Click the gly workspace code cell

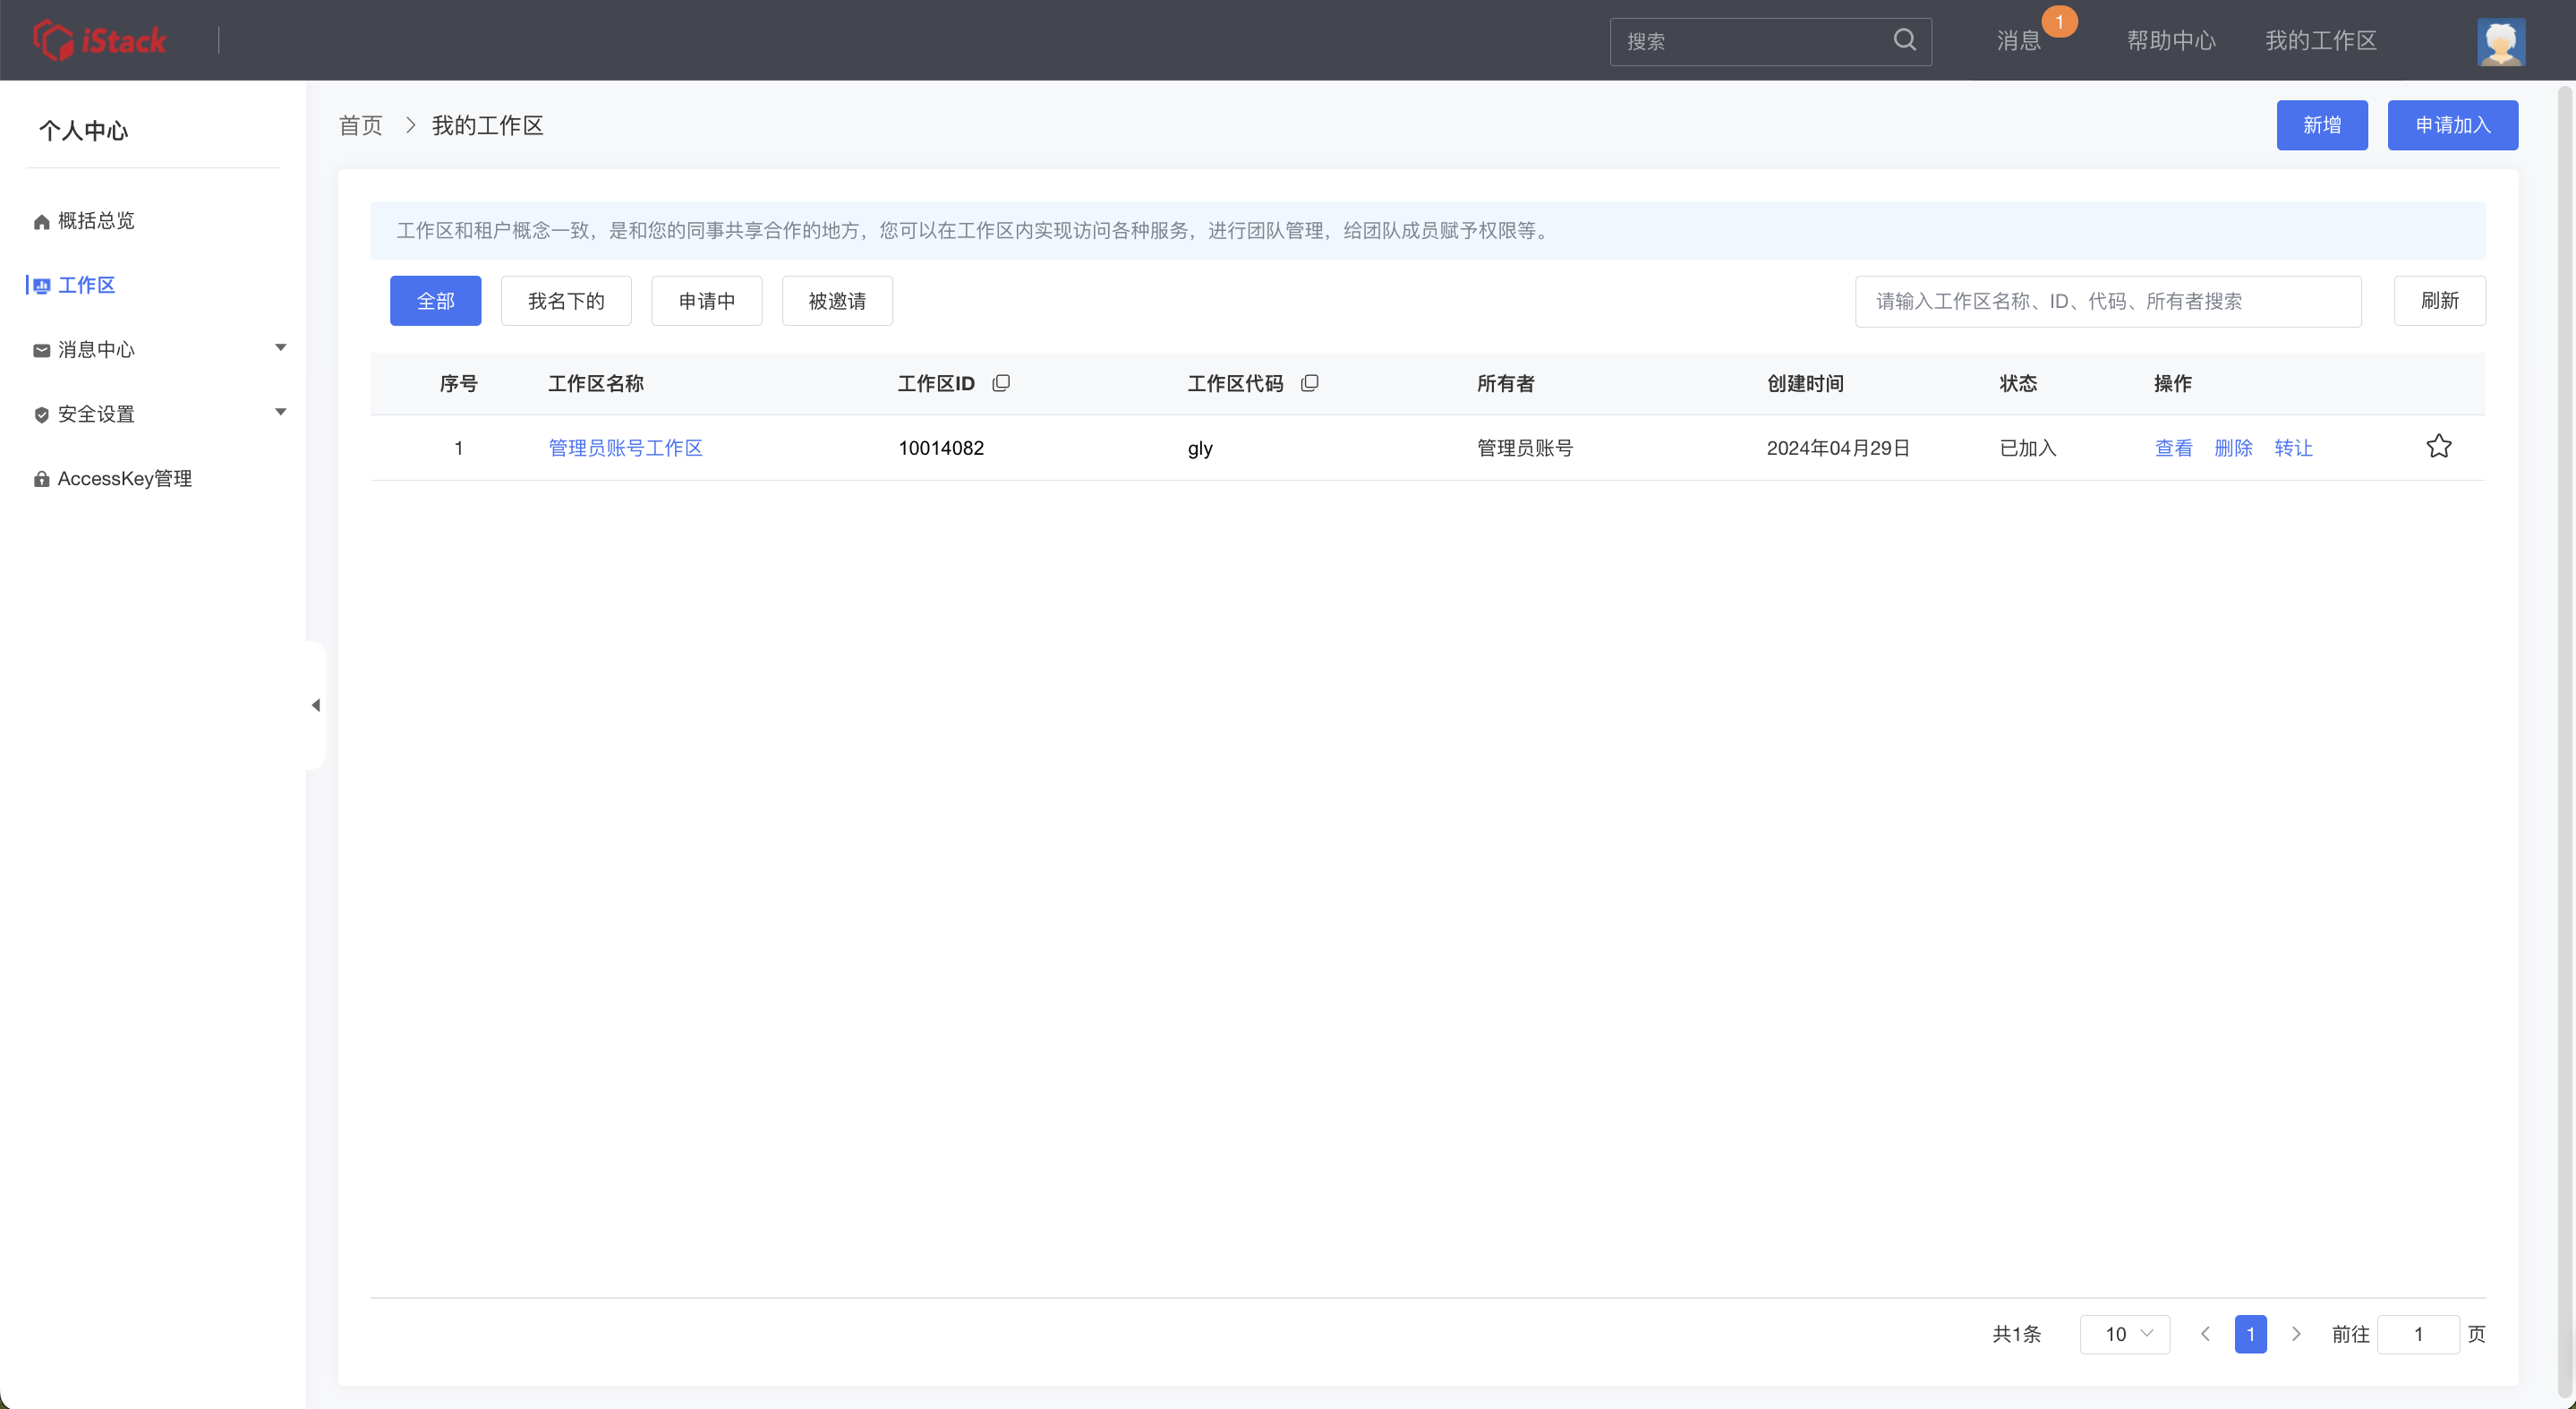1200,448
